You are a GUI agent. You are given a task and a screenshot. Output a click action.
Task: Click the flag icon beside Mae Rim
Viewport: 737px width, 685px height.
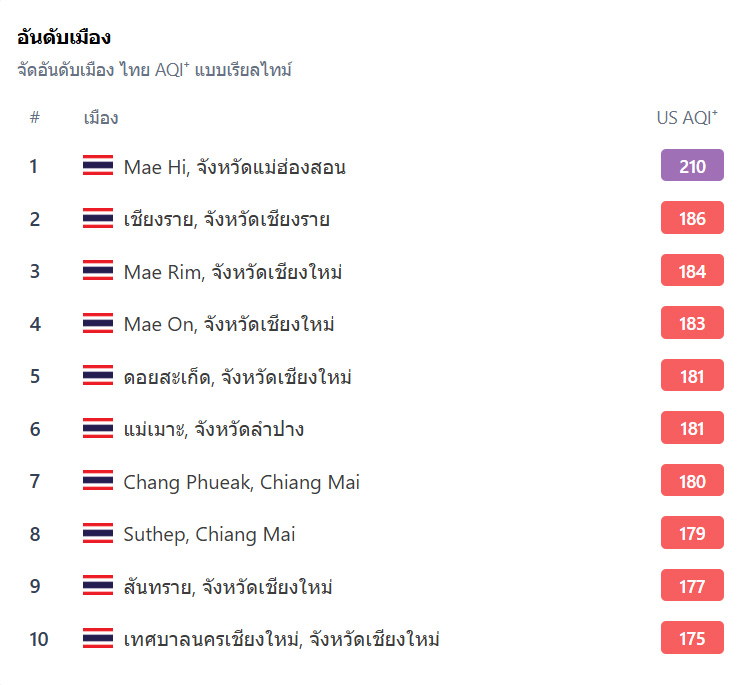(x=98, y=270)
